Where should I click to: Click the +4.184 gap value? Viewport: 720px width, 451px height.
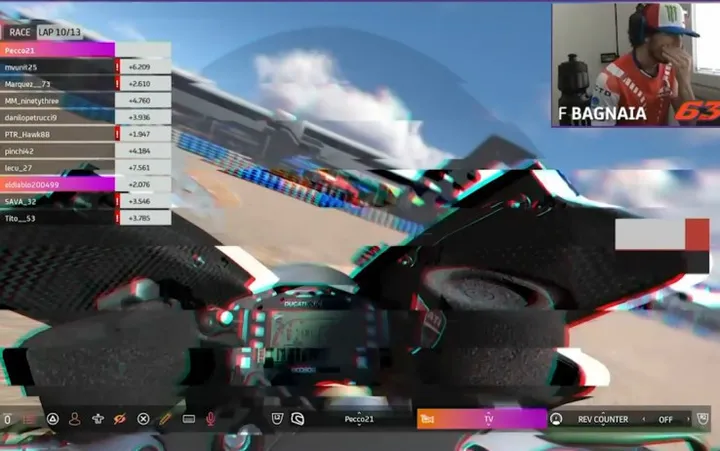(140, 151)
